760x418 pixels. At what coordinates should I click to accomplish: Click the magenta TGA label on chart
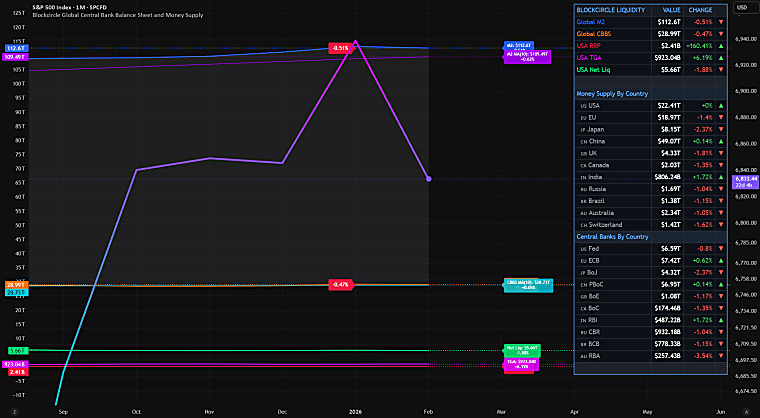tap(522, 364)
